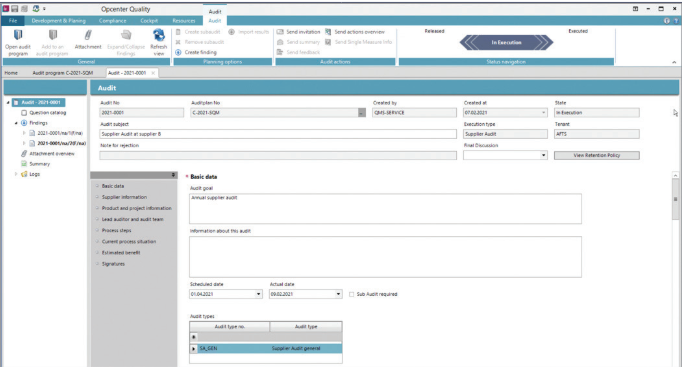Select the SA_GEN audit type row
This screenshot has height=367, width=682.
tap(266, 348)
